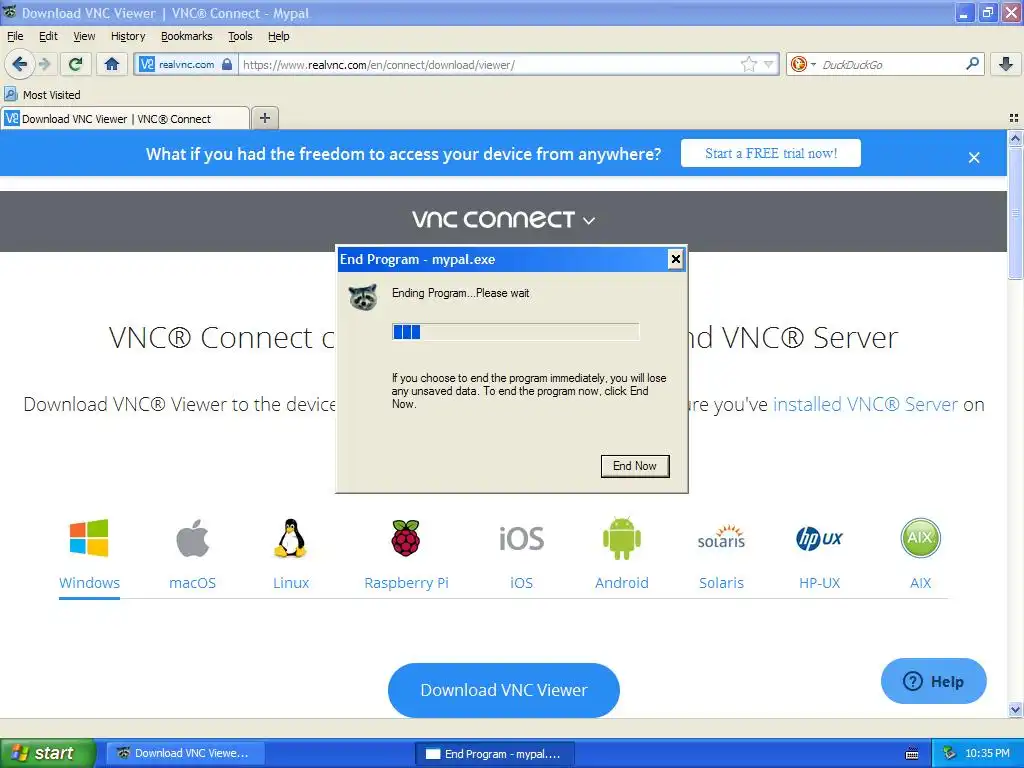The image size is (1024, 768).
Task: Open the URL history dropdown arrow
Action: coord(769,64)
